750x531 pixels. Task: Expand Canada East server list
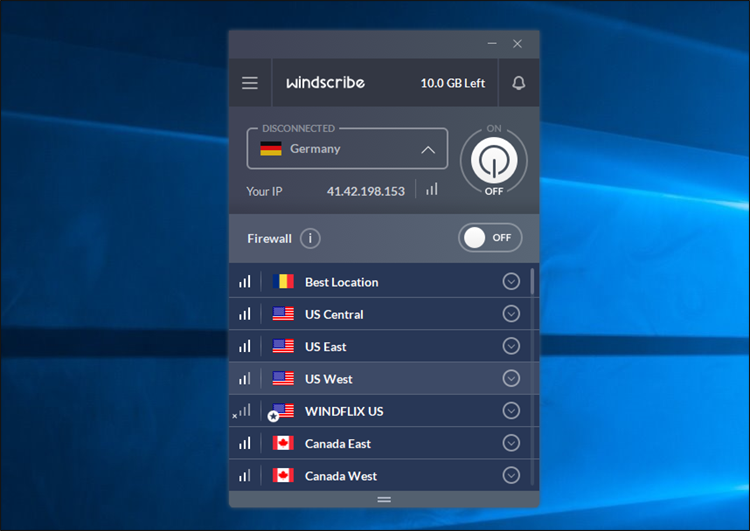click(x=511, y=443)
